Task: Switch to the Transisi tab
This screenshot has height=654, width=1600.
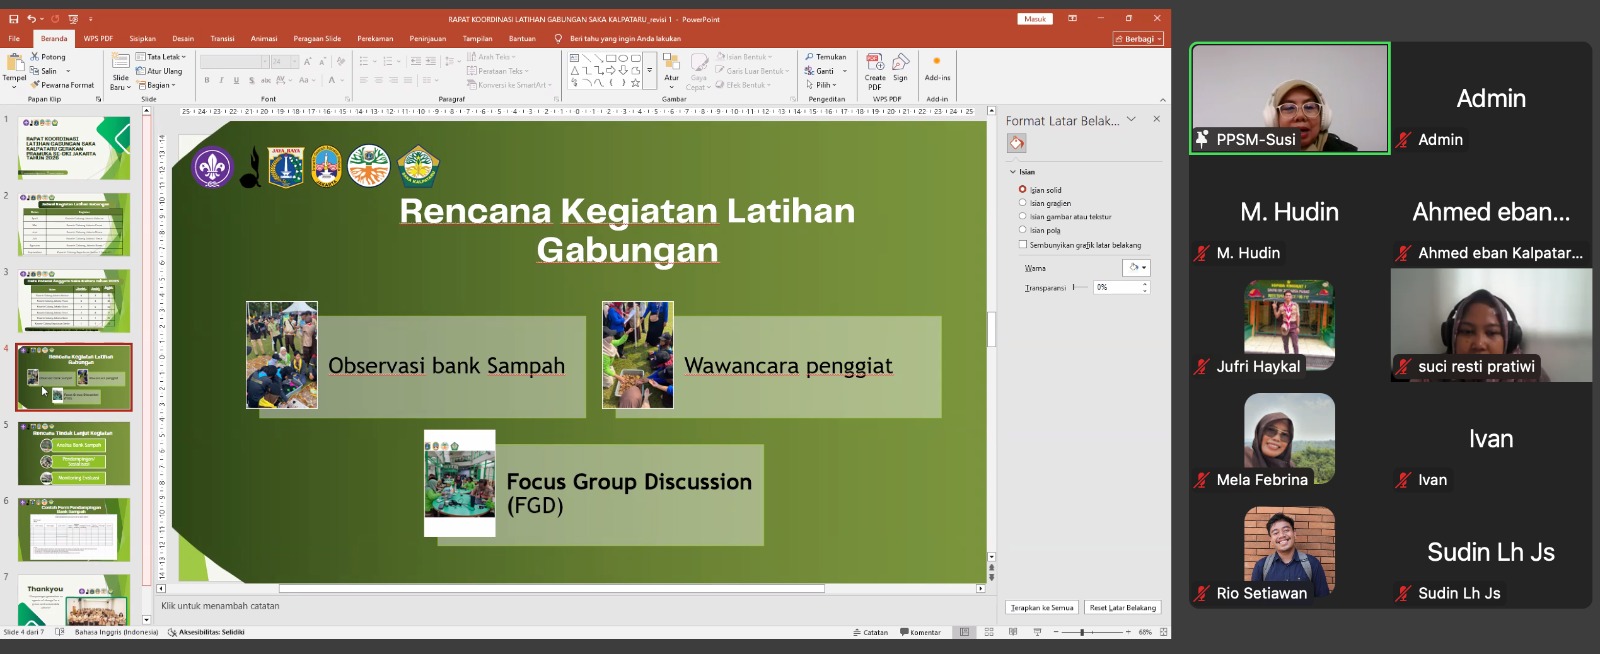Action: 222,39
